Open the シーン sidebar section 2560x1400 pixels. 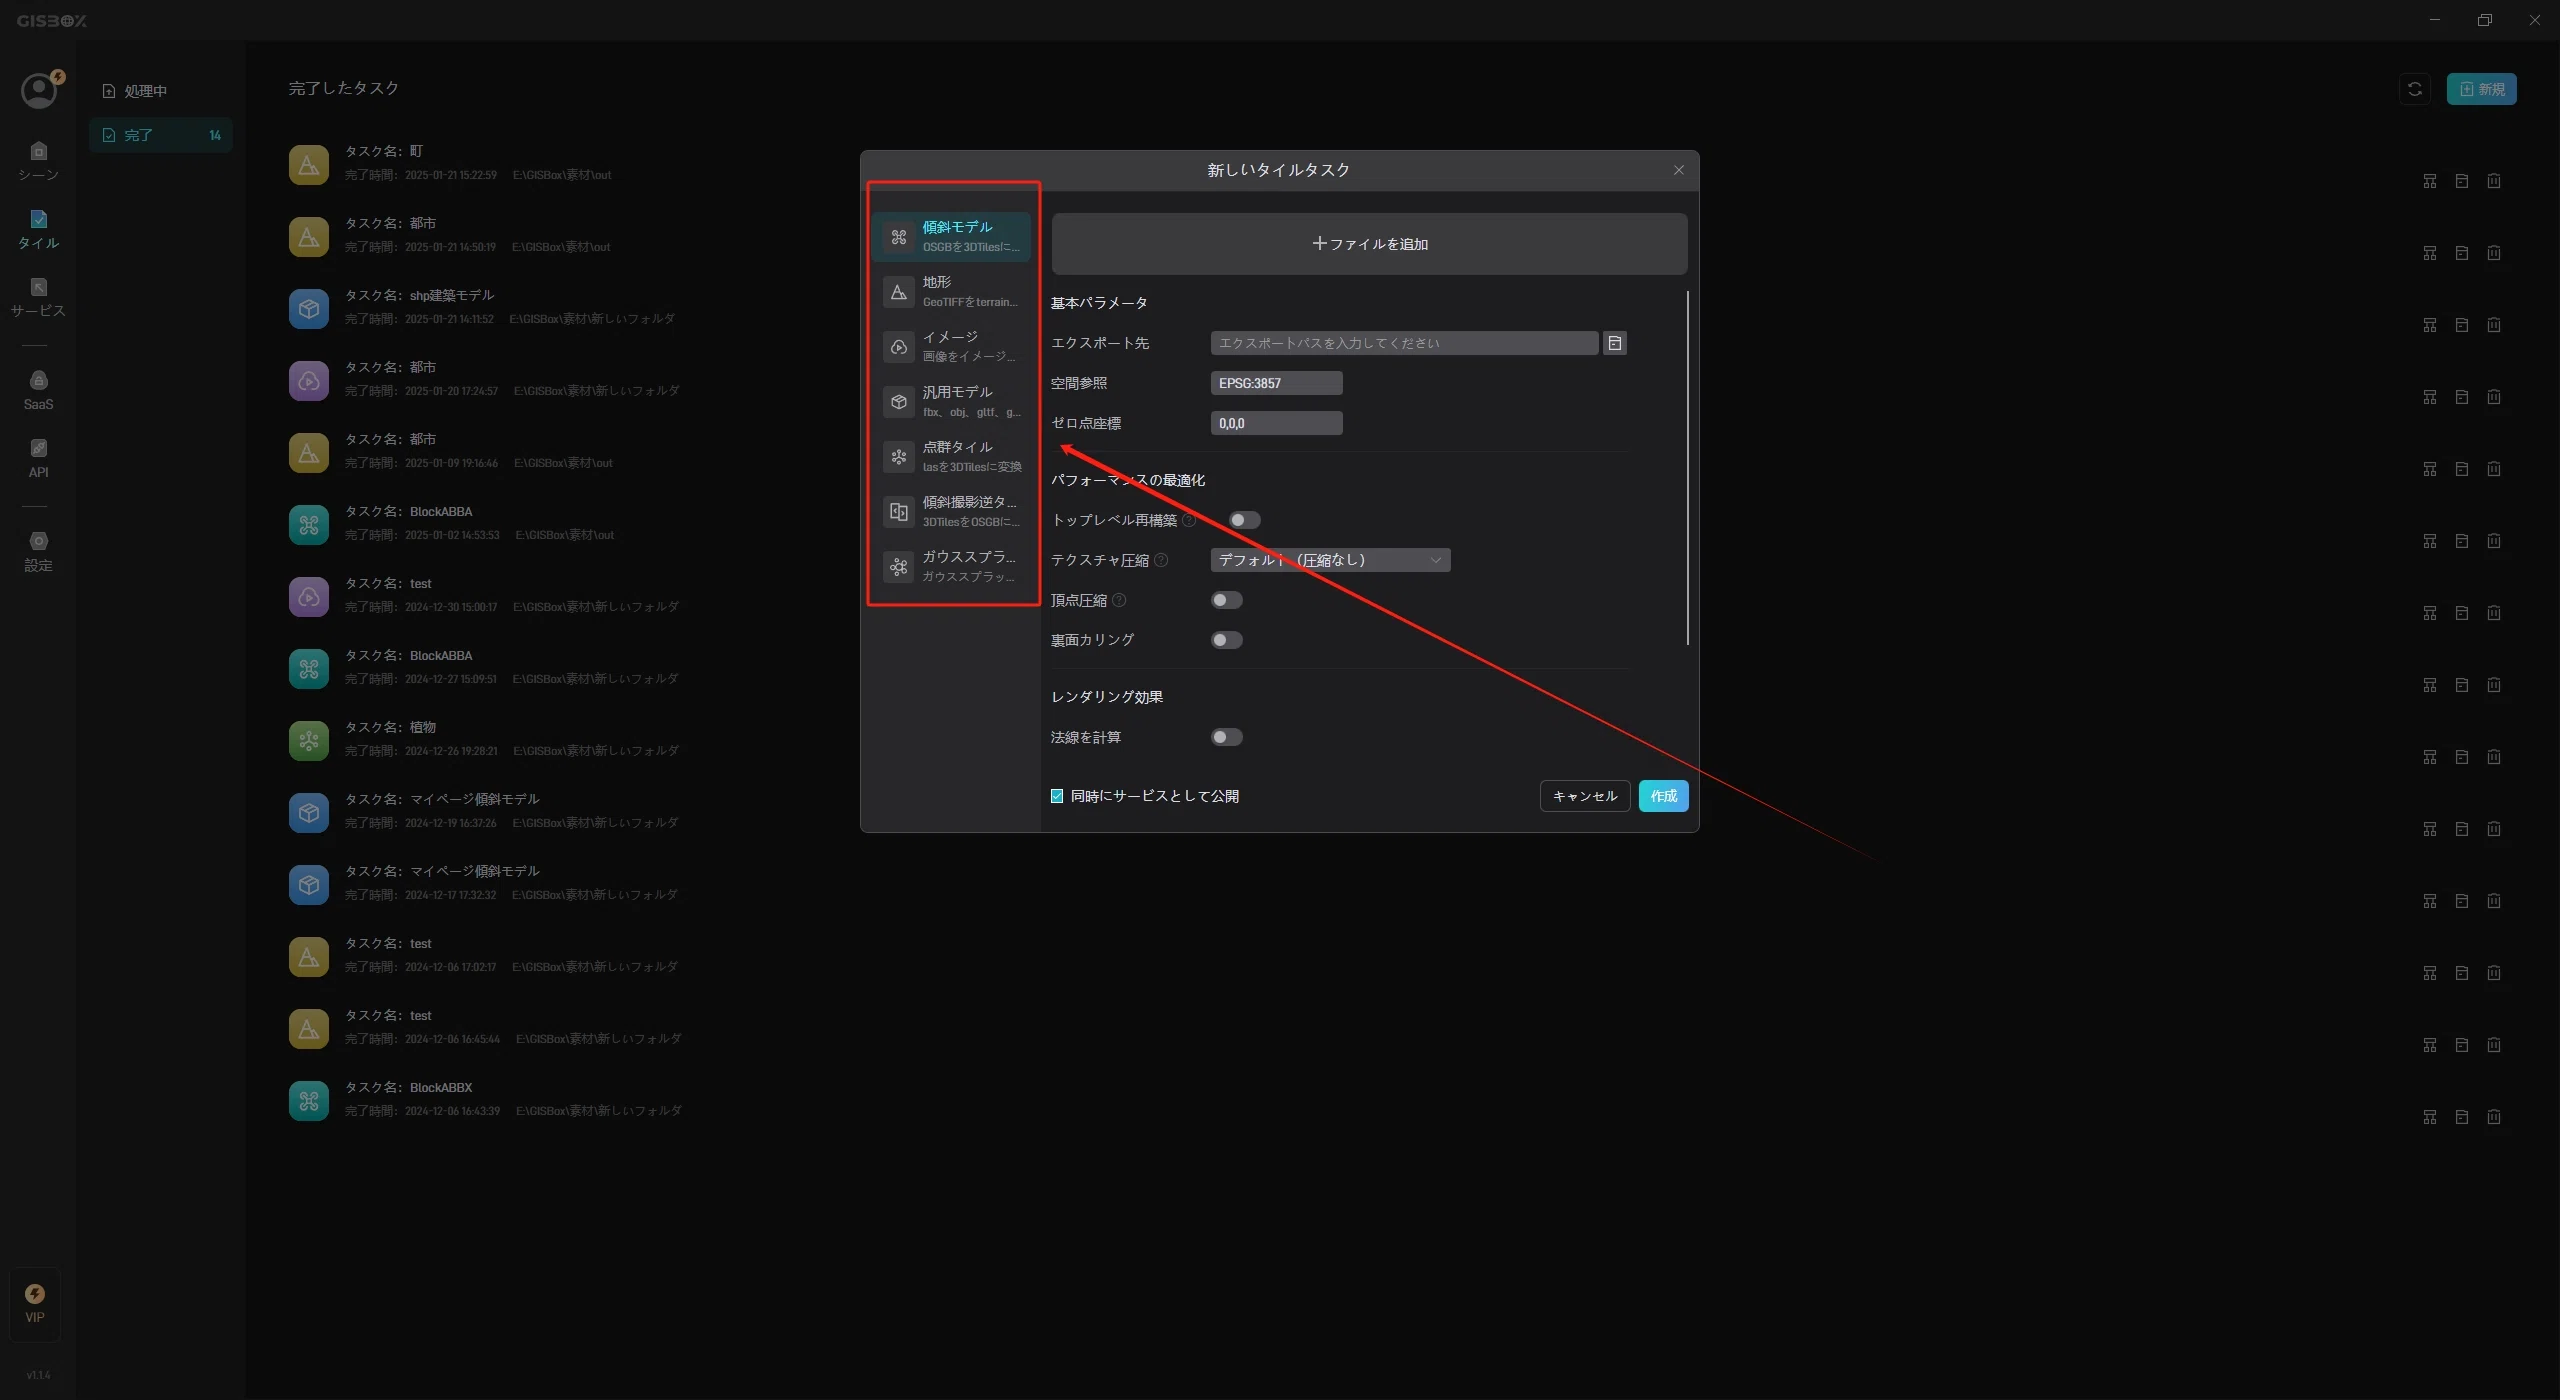tap(38, 161)
